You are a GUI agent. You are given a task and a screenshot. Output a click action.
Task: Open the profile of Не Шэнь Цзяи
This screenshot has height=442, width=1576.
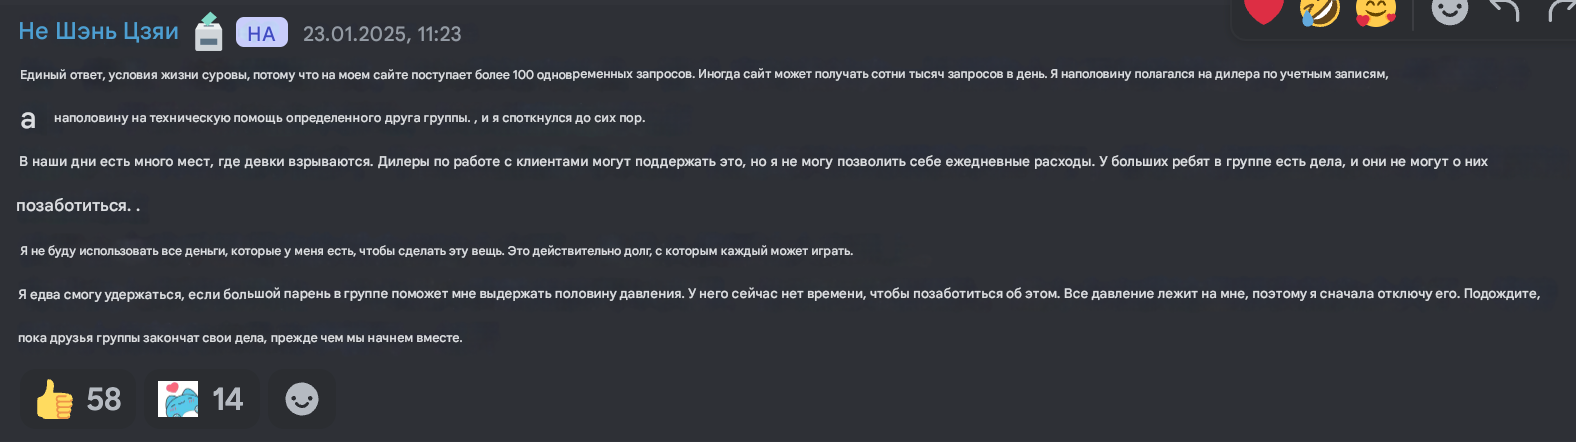[x=98, y=32]
